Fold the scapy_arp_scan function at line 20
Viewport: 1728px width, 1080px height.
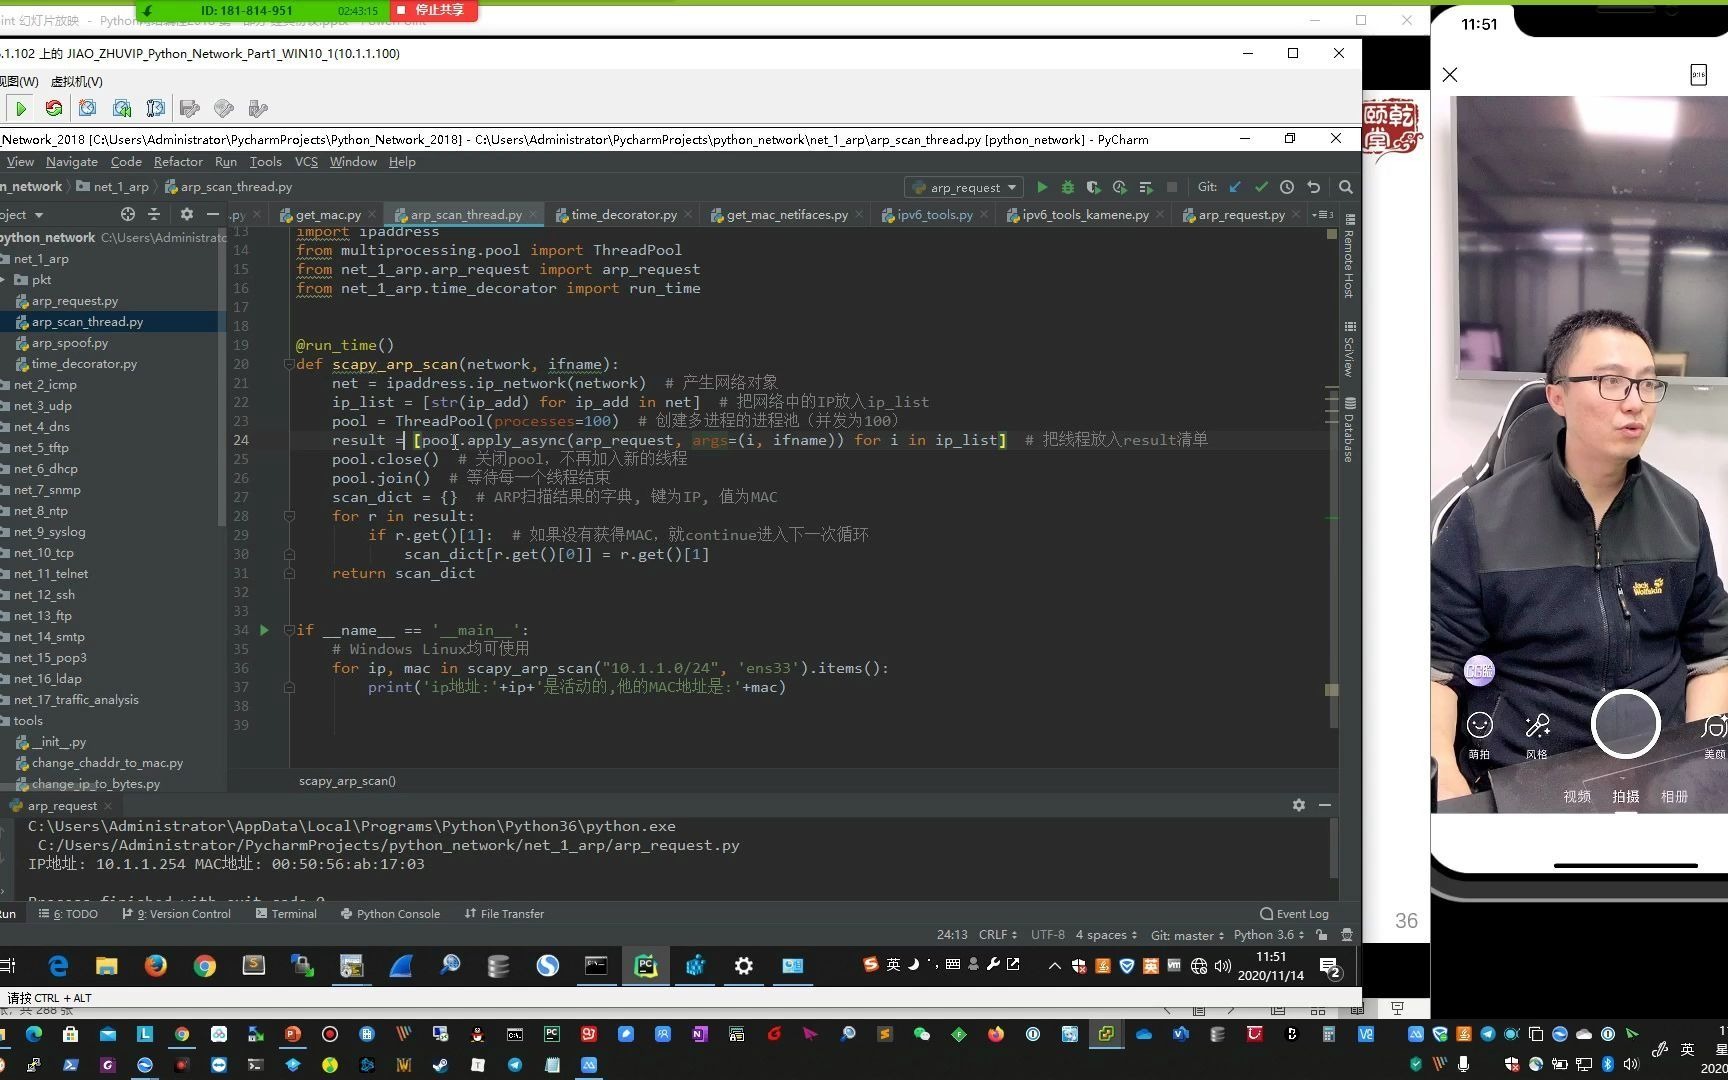(x=289, y=364)
